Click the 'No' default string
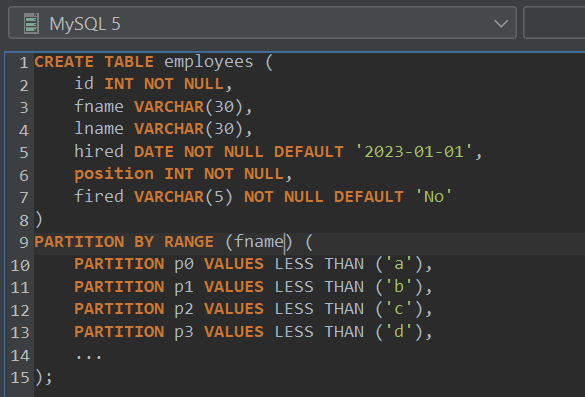Screen dimensions: 585x397 pos(434,197)
